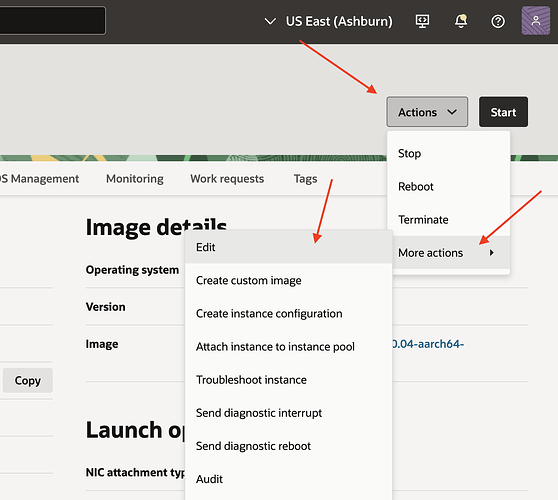Screen dimensions: 558x500
Task: Open the user profile avatar
Action: click(x=536, y=21)
